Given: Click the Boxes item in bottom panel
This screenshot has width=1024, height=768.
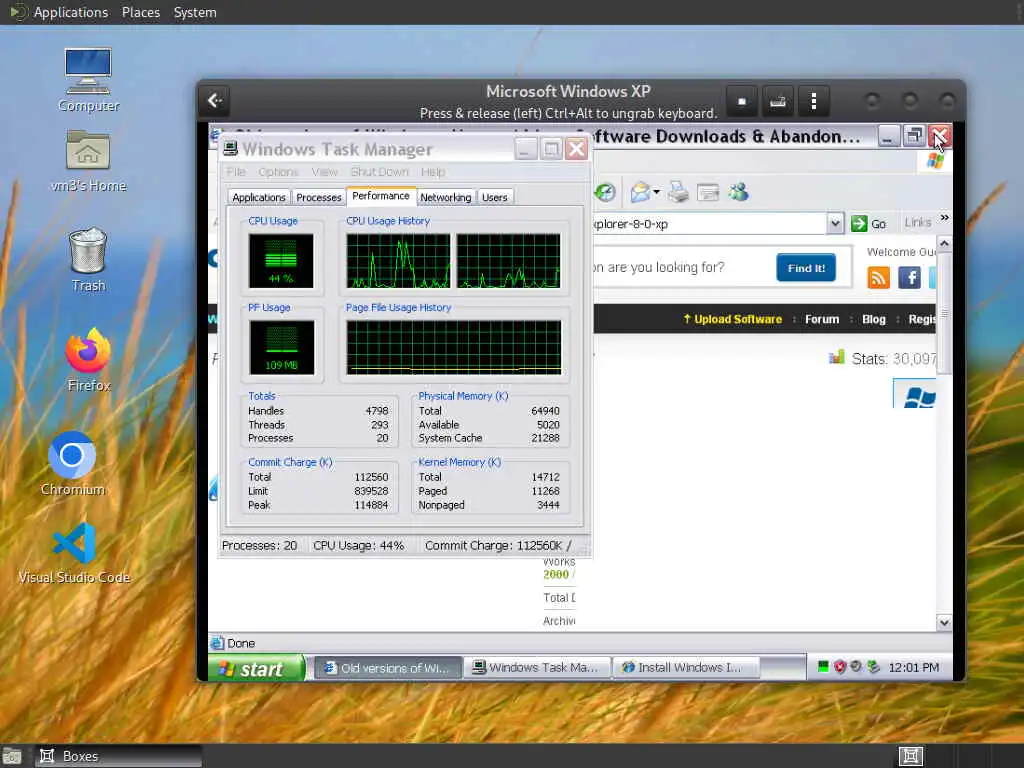Looking at the screenshot, I should point(118,756).
